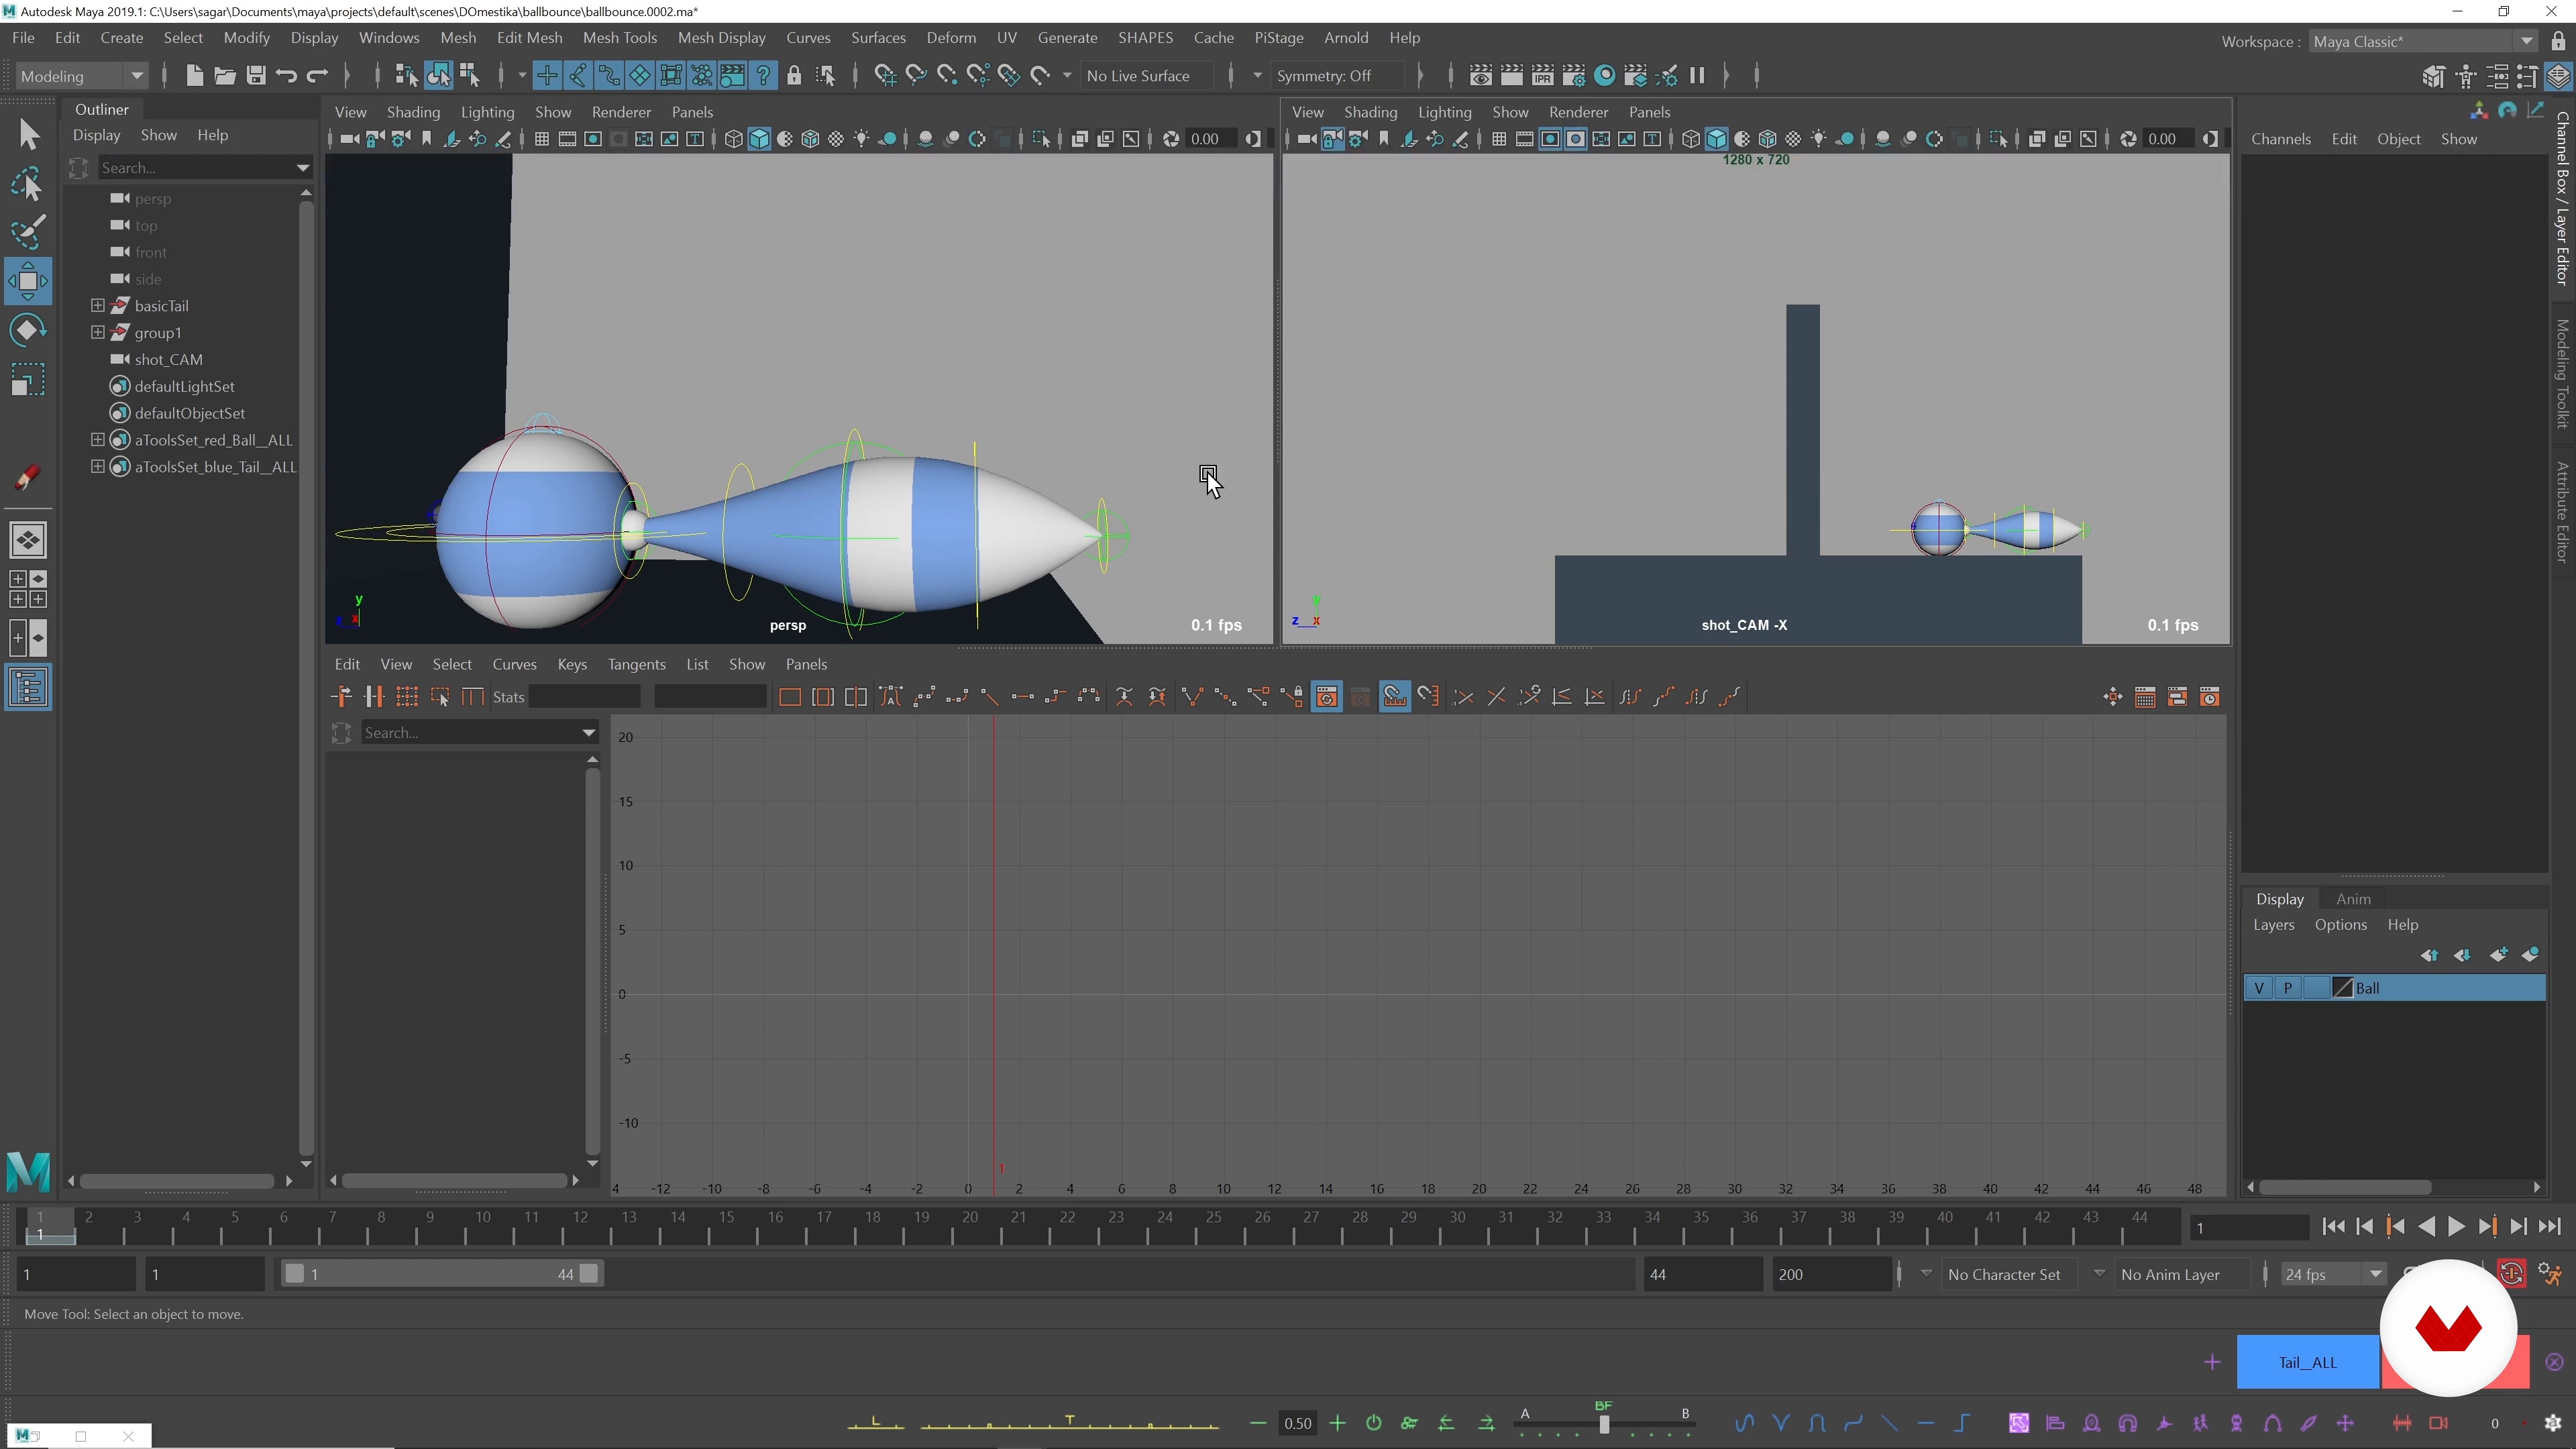Click Insert Keys tool in Graph Editor

pyautogui.click(x=374, y=697)
